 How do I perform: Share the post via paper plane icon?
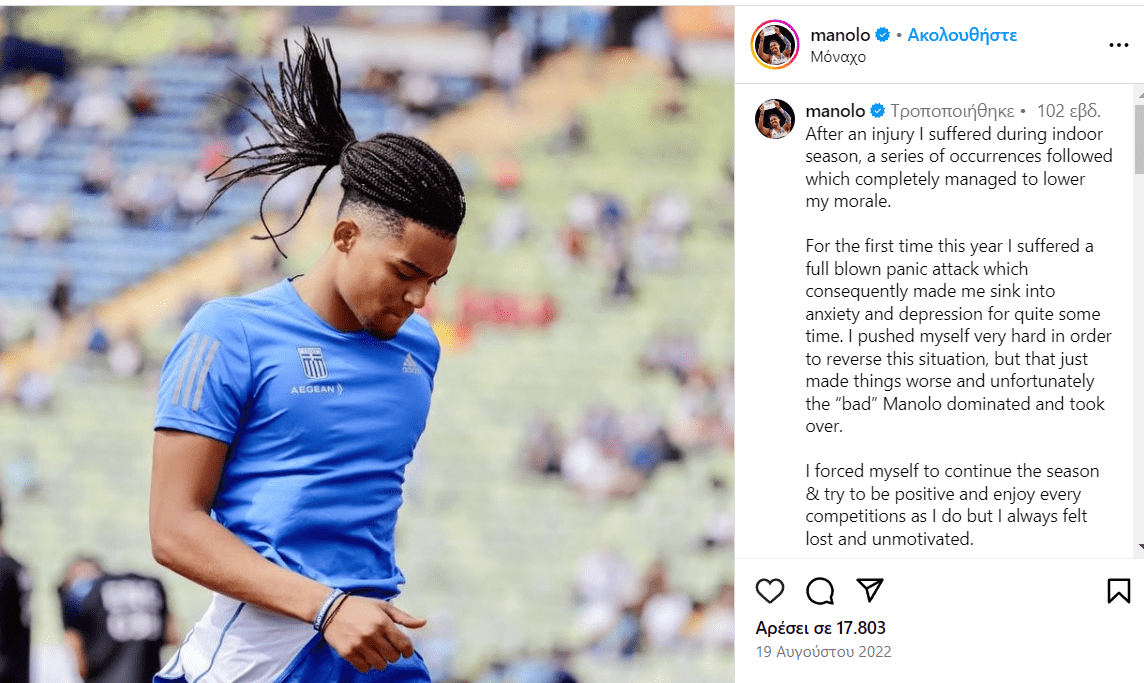870,590
